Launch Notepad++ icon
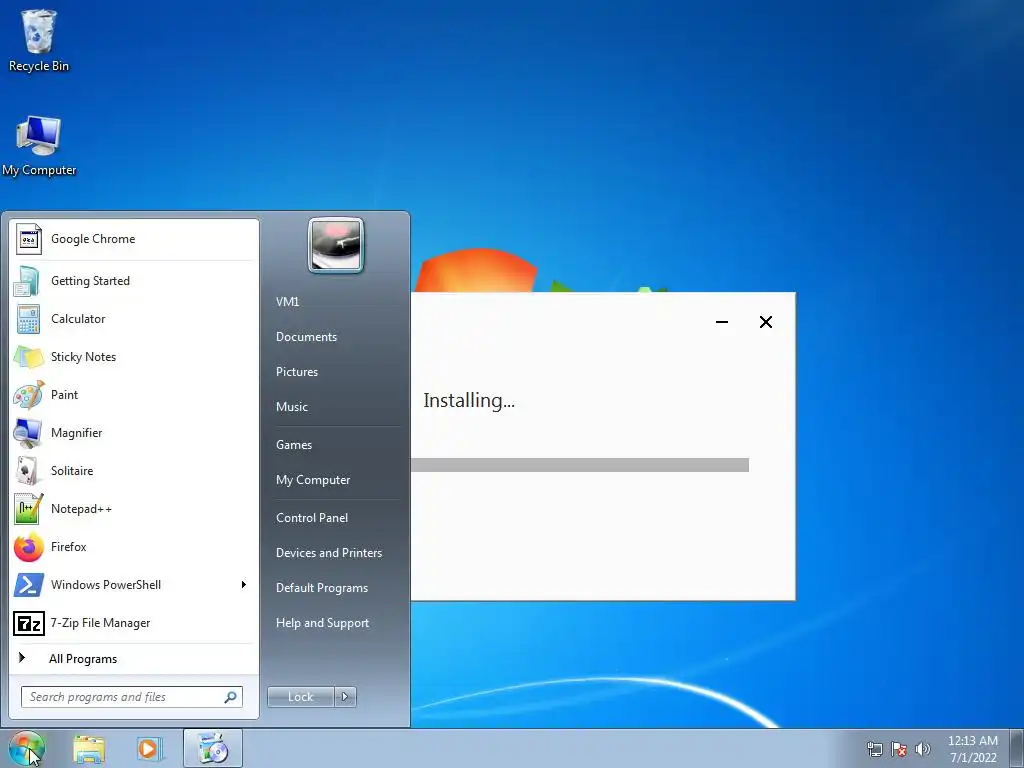The height and width of the screenshot is (768, 1024). click(x=28, y=509)
